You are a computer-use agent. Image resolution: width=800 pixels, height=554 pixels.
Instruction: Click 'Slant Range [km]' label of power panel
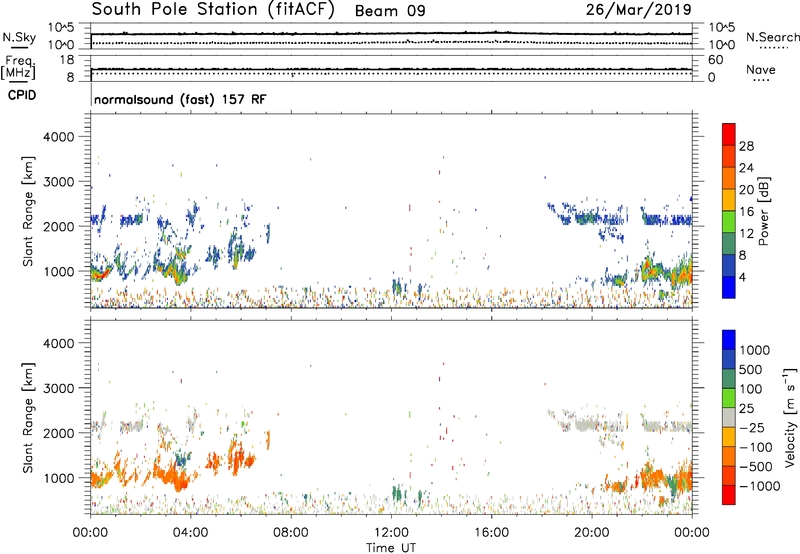click(28, 211)
